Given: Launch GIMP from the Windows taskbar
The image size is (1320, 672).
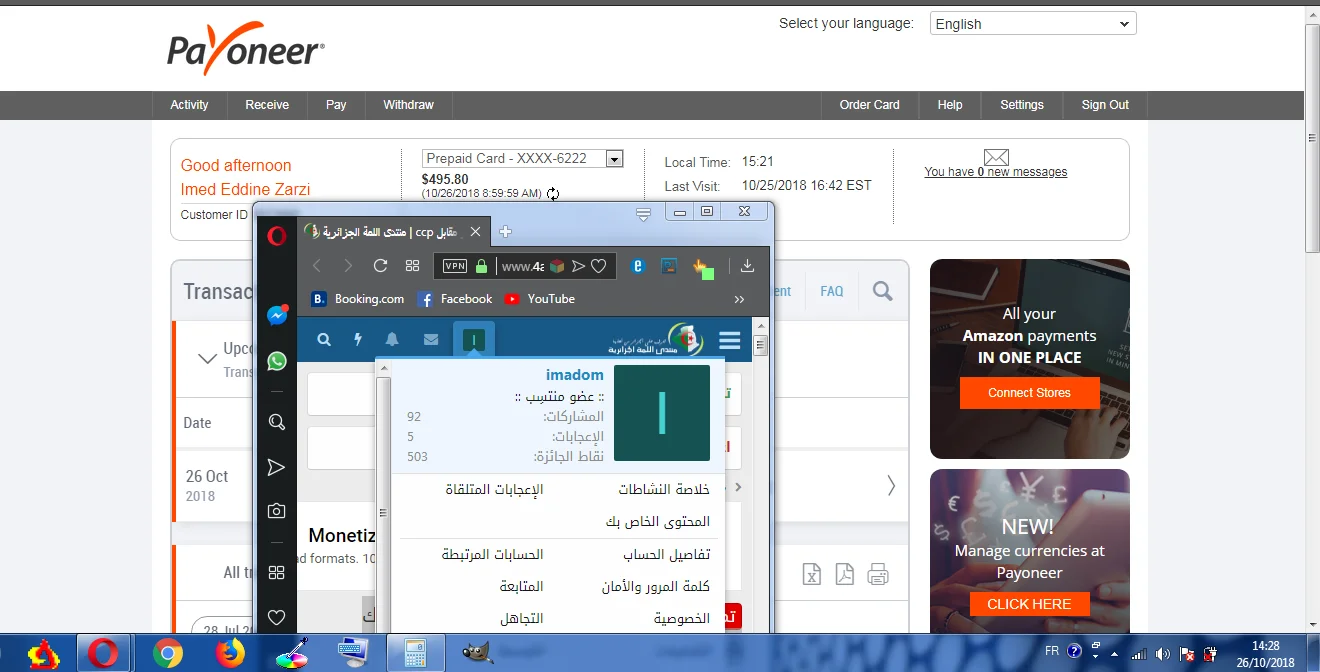Looking at the screenshot, I should 477,653.
